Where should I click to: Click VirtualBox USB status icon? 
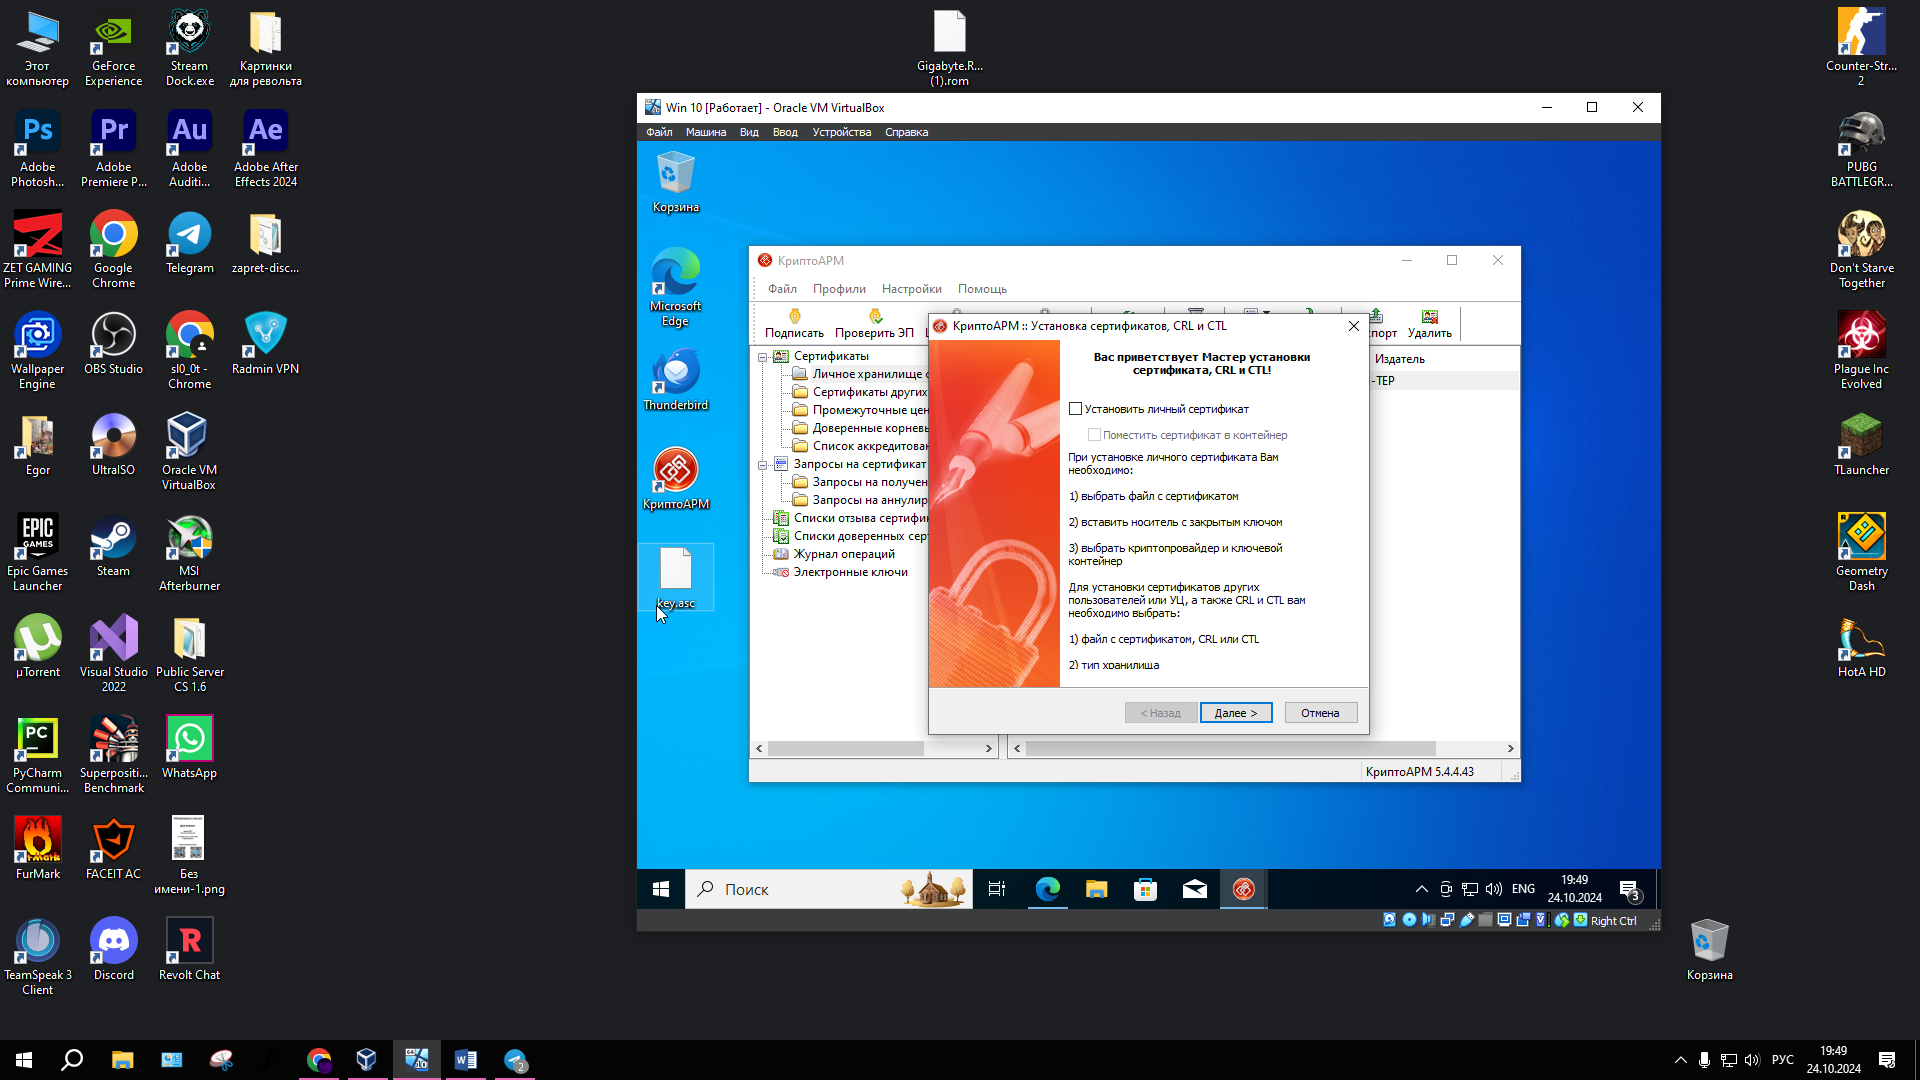[x=1467, y=920]
